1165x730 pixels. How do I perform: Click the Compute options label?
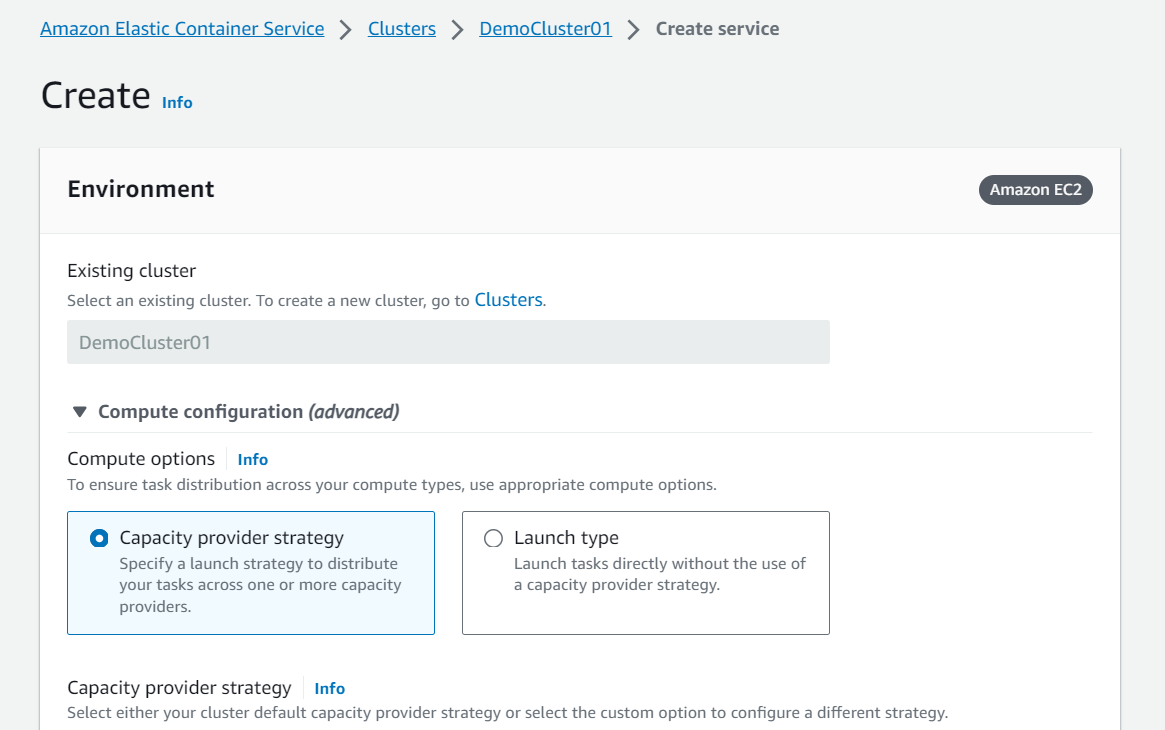click(141, 459)
